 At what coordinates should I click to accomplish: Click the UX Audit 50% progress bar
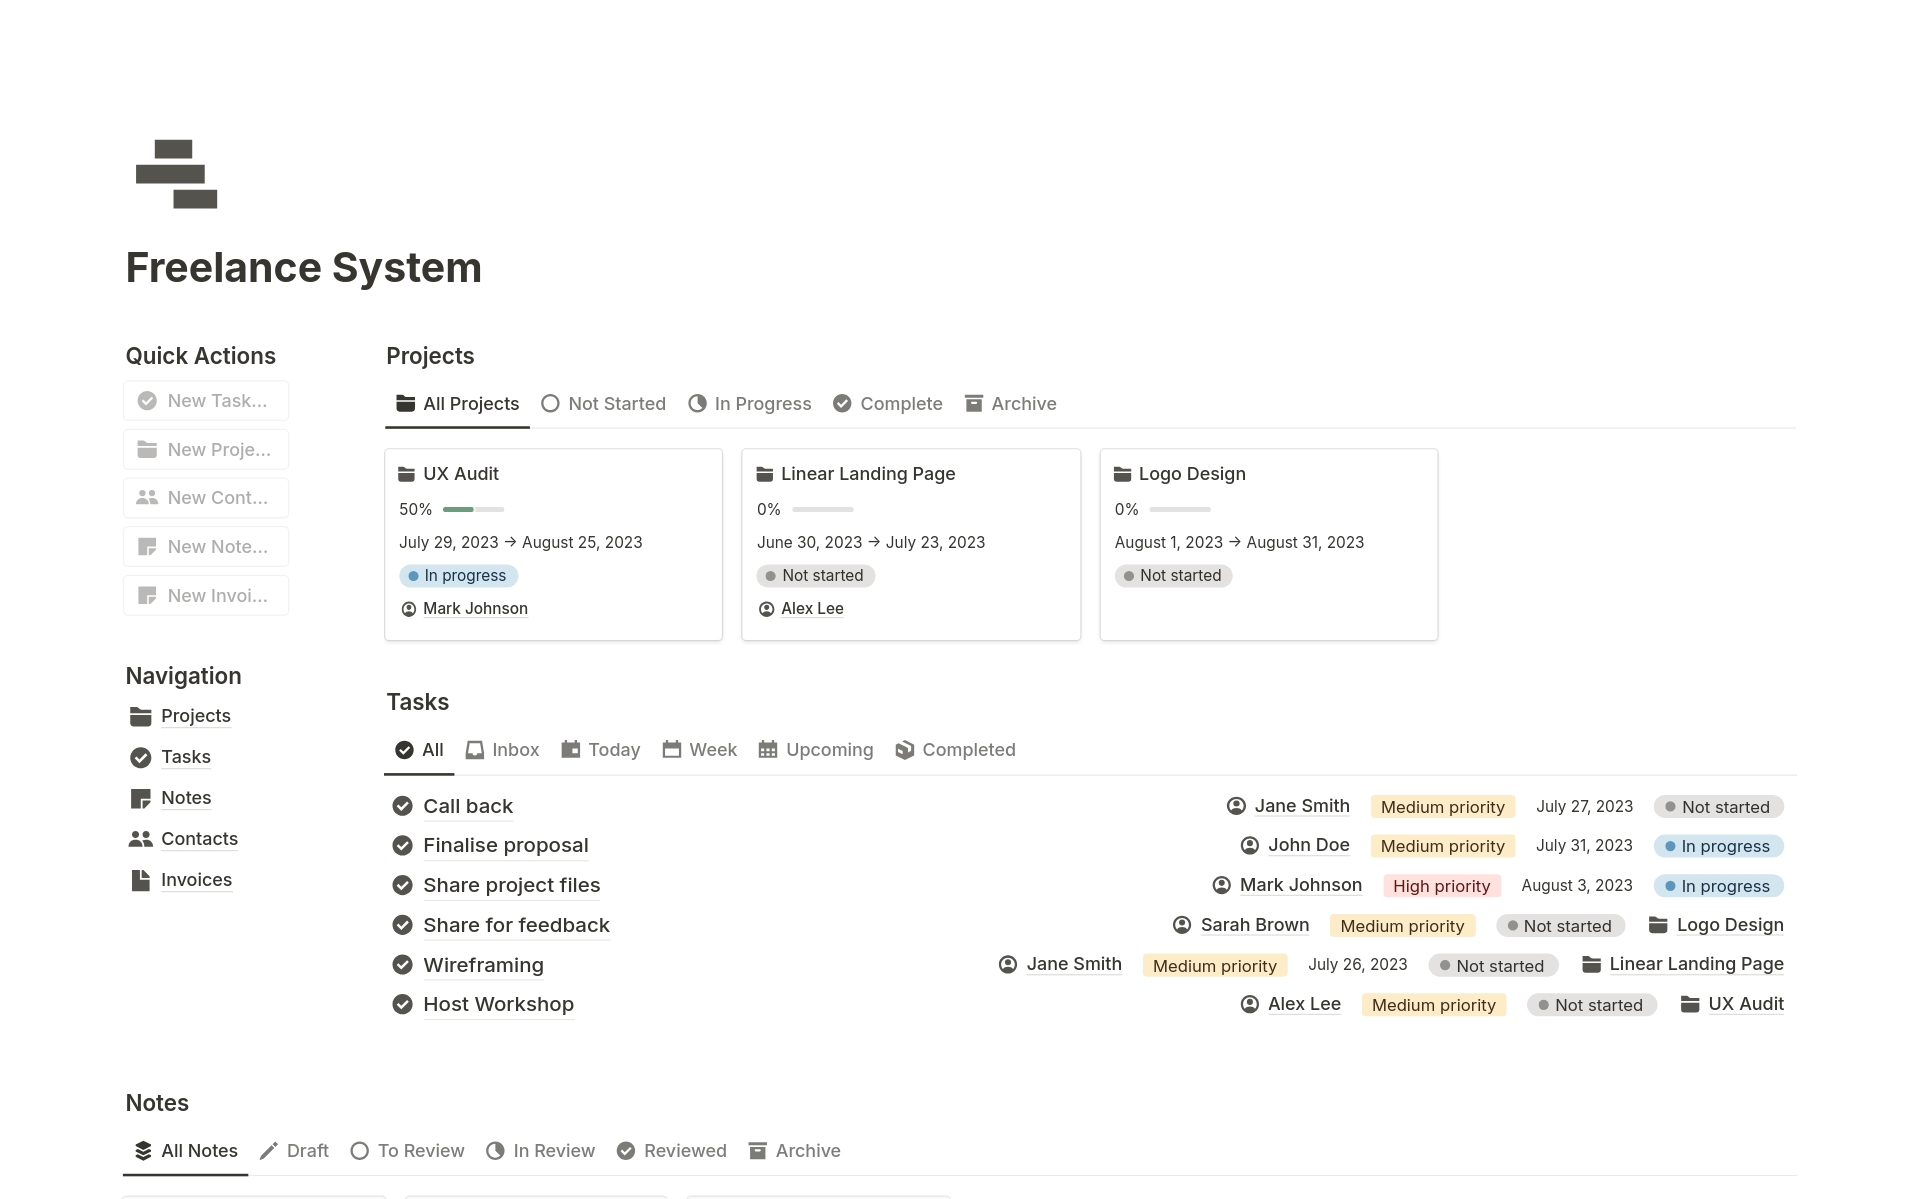click(473, 510)
